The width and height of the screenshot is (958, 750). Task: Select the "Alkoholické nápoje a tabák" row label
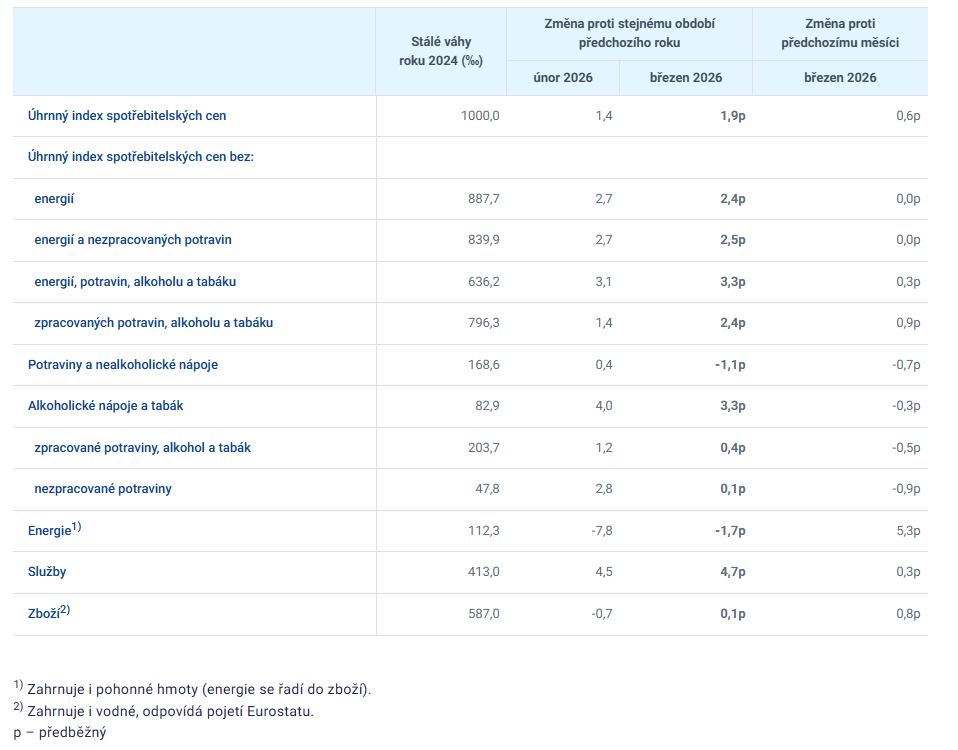click(x=106, y=406)
